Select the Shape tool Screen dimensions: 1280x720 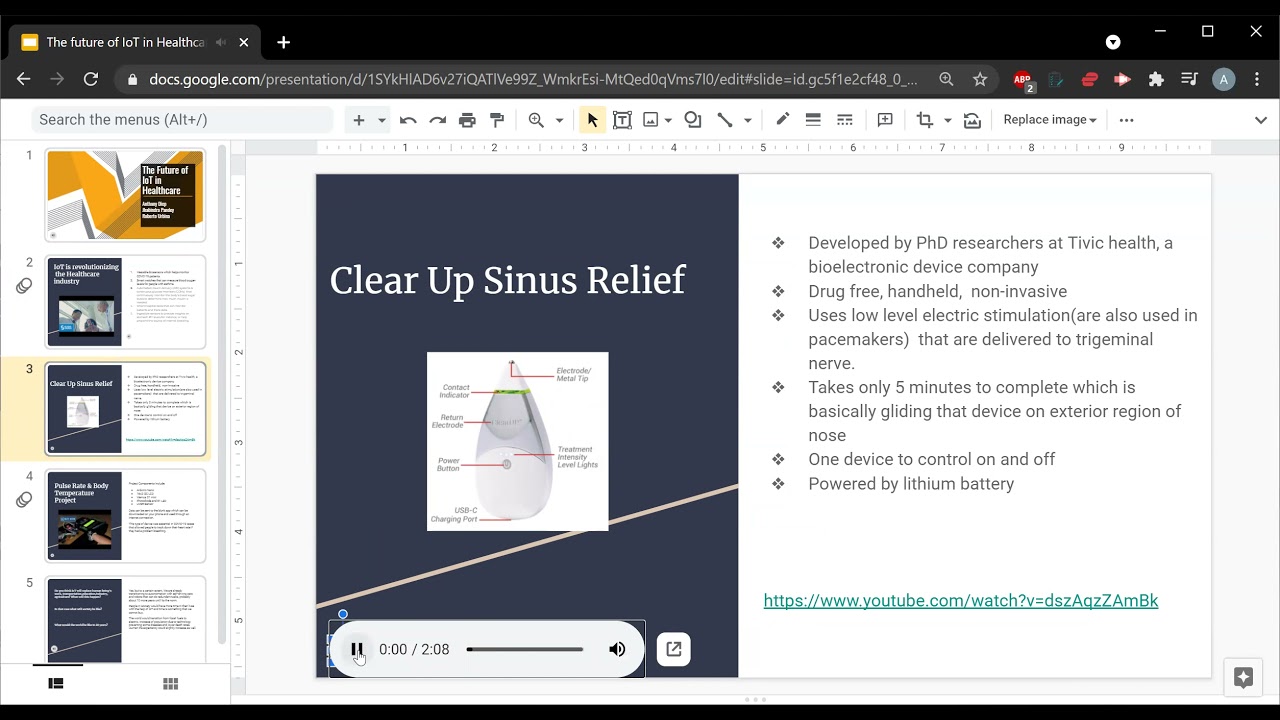coord(693,120)
